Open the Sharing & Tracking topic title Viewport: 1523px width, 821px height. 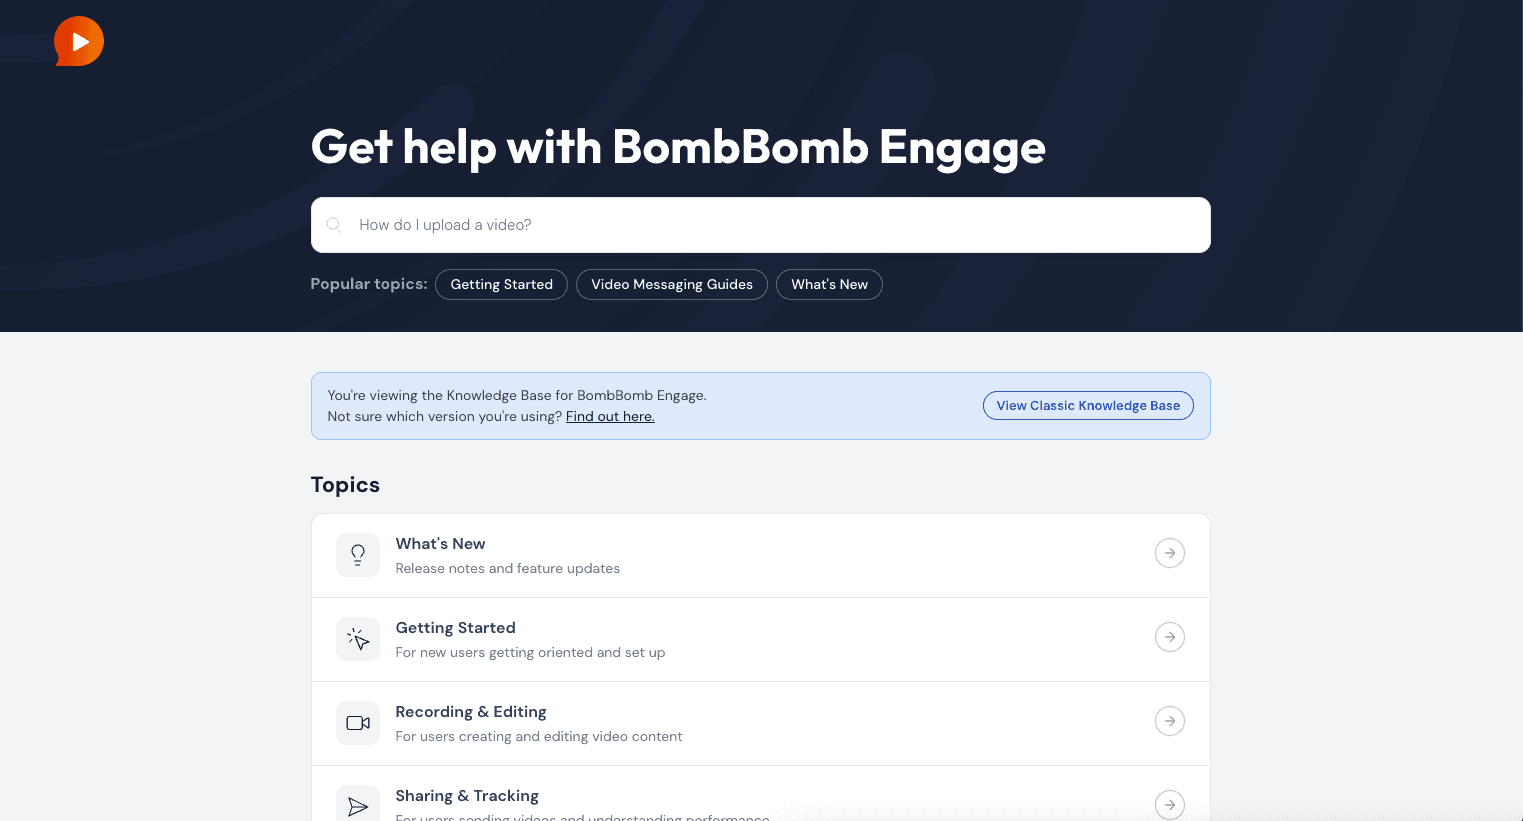[467, 796]
